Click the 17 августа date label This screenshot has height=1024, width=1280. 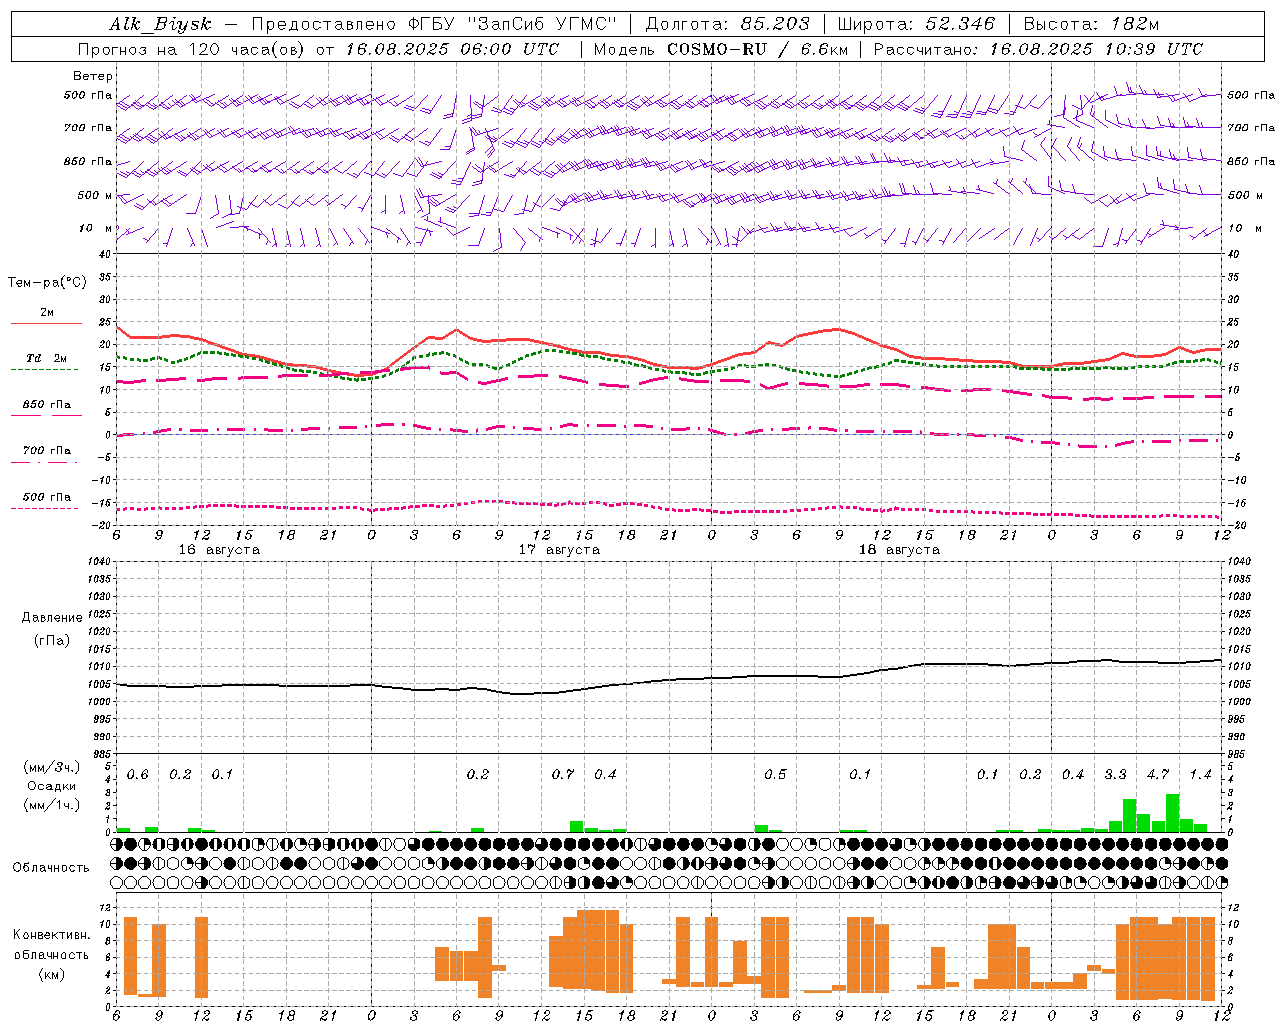click(x=559, y=550)
